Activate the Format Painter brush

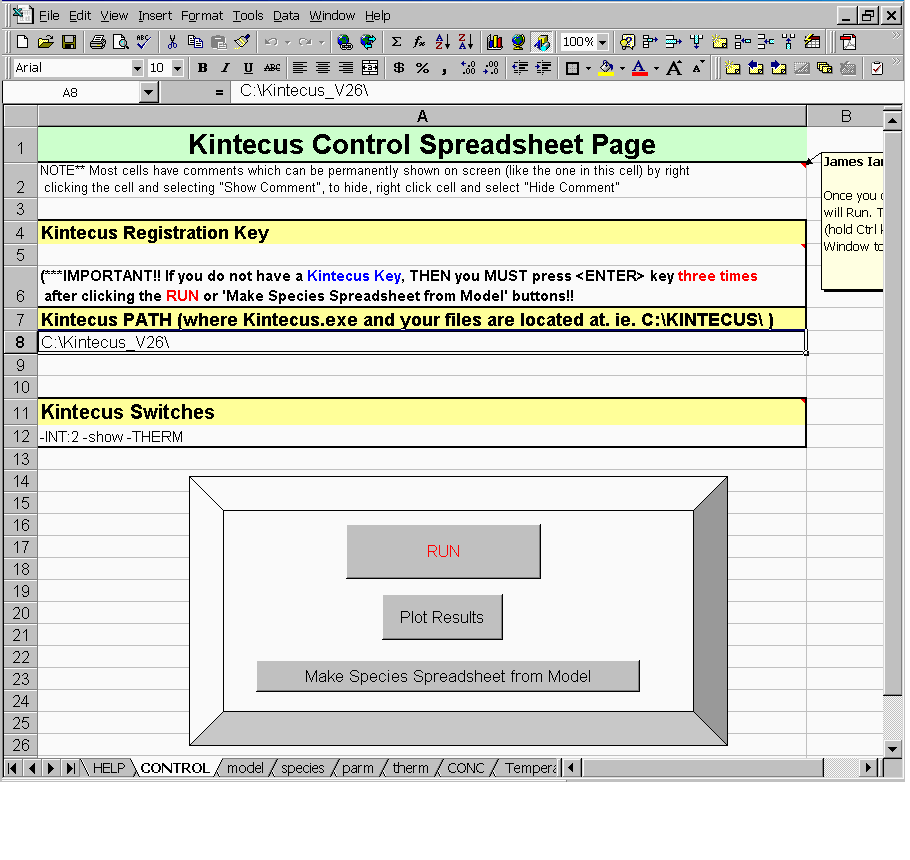coord(242,42)
